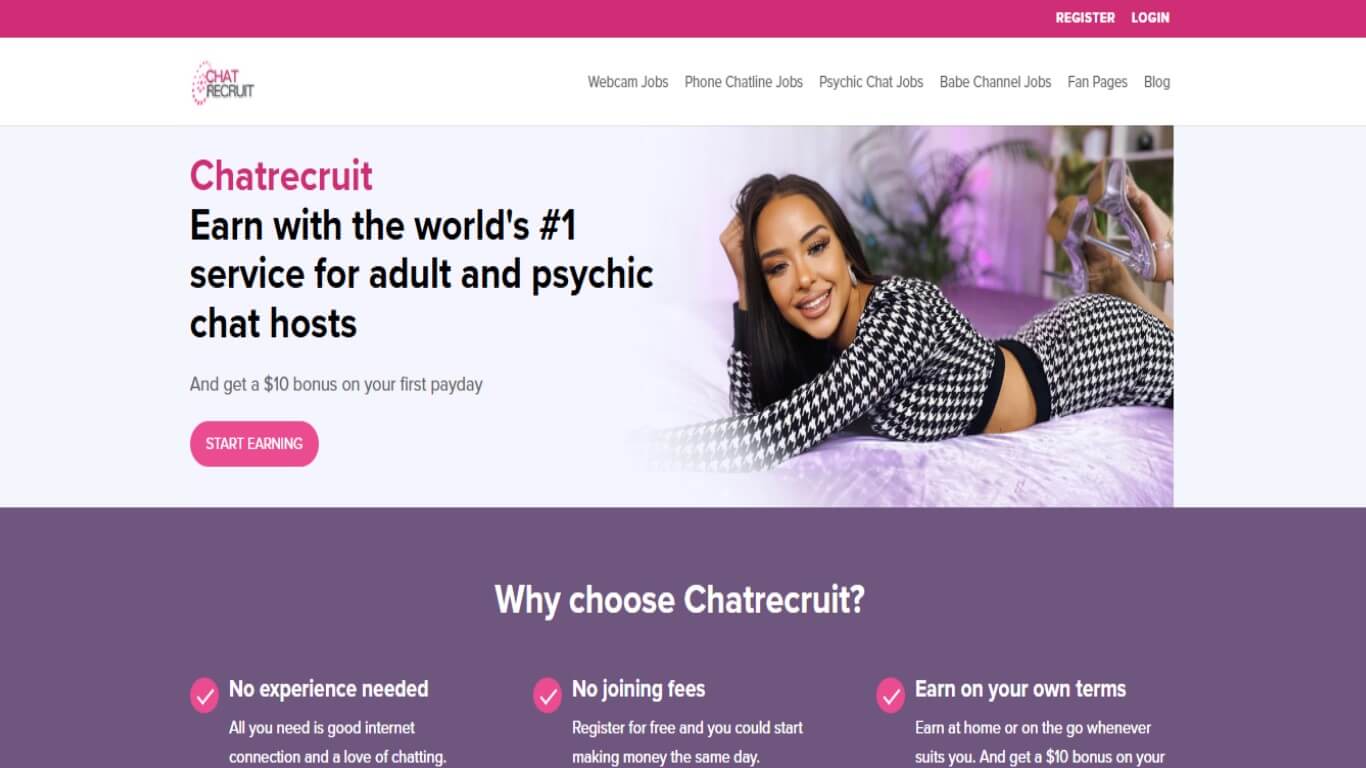Viewport: 1366px width, 768px height.
Task: Click the START EARNING button
Action: 254,444
